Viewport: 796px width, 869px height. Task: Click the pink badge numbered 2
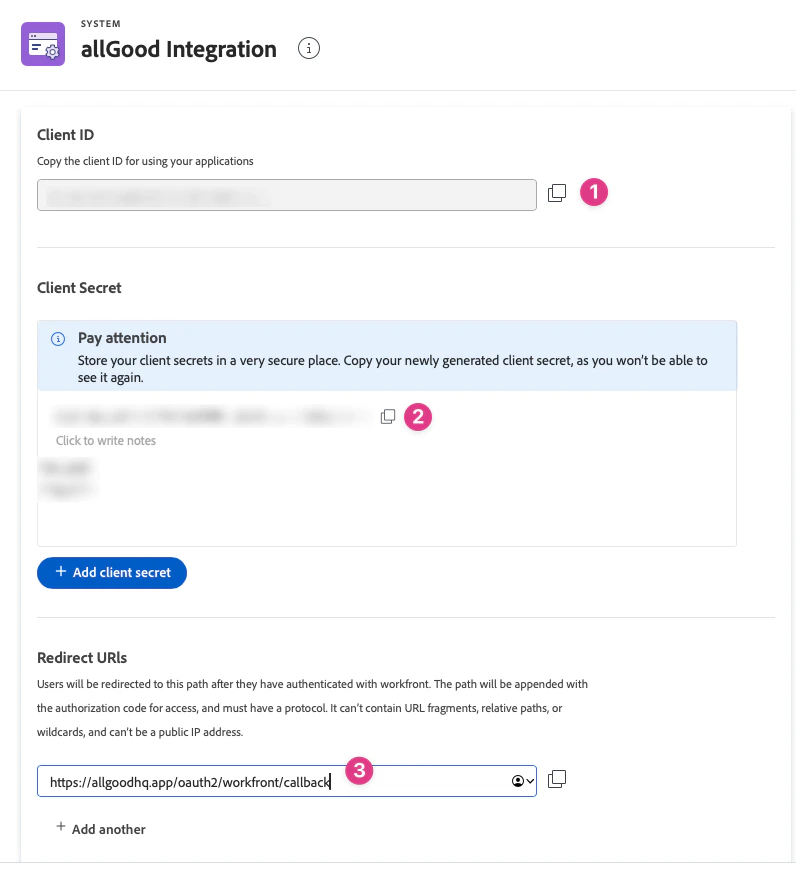[x=418, y=417]
